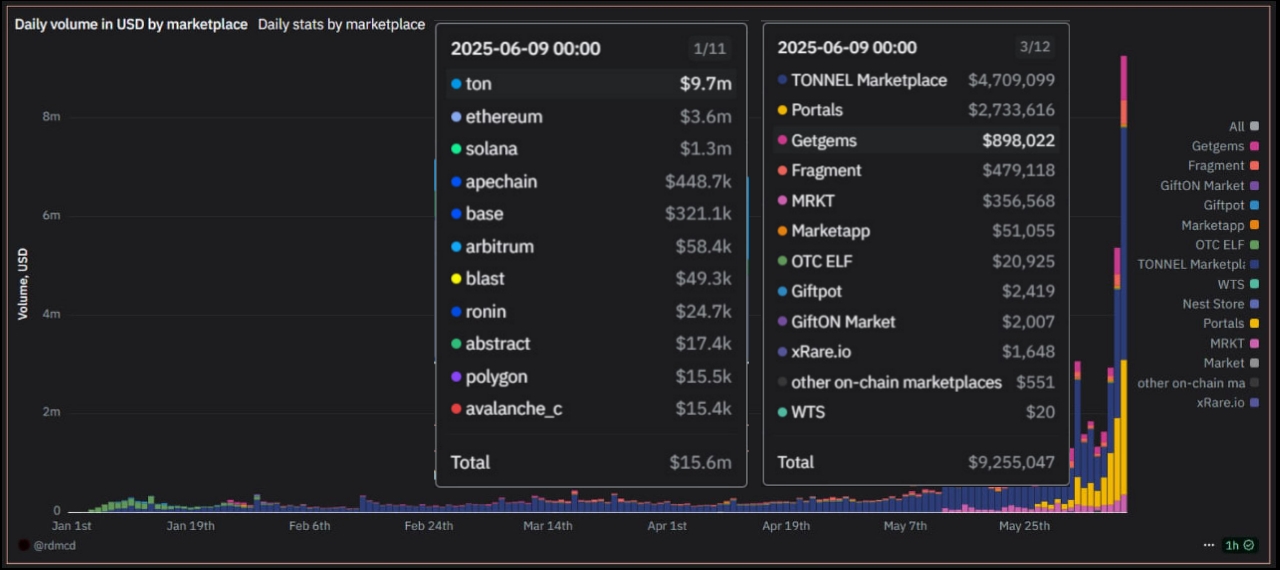1280x570 pixels.
Task: Click the blast row label
Action: click(x=485, y=278)
